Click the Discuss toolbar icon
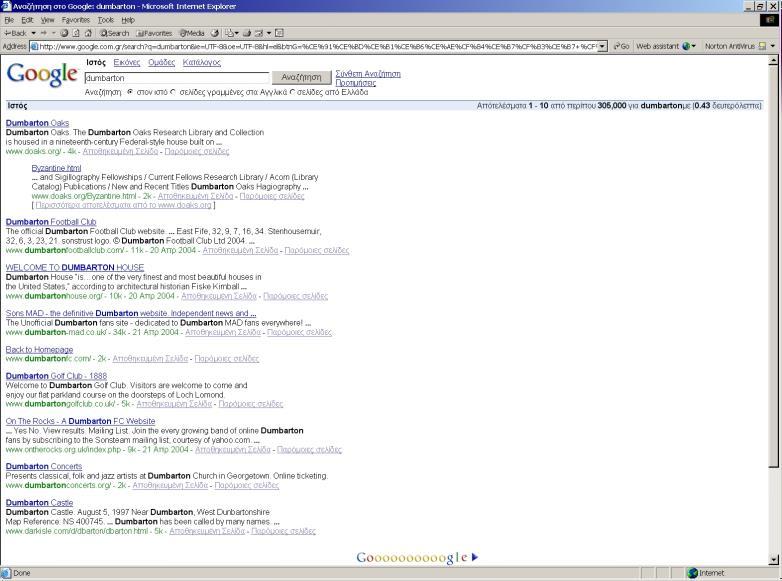The image size is (782, 581). (x=279, y=33)
